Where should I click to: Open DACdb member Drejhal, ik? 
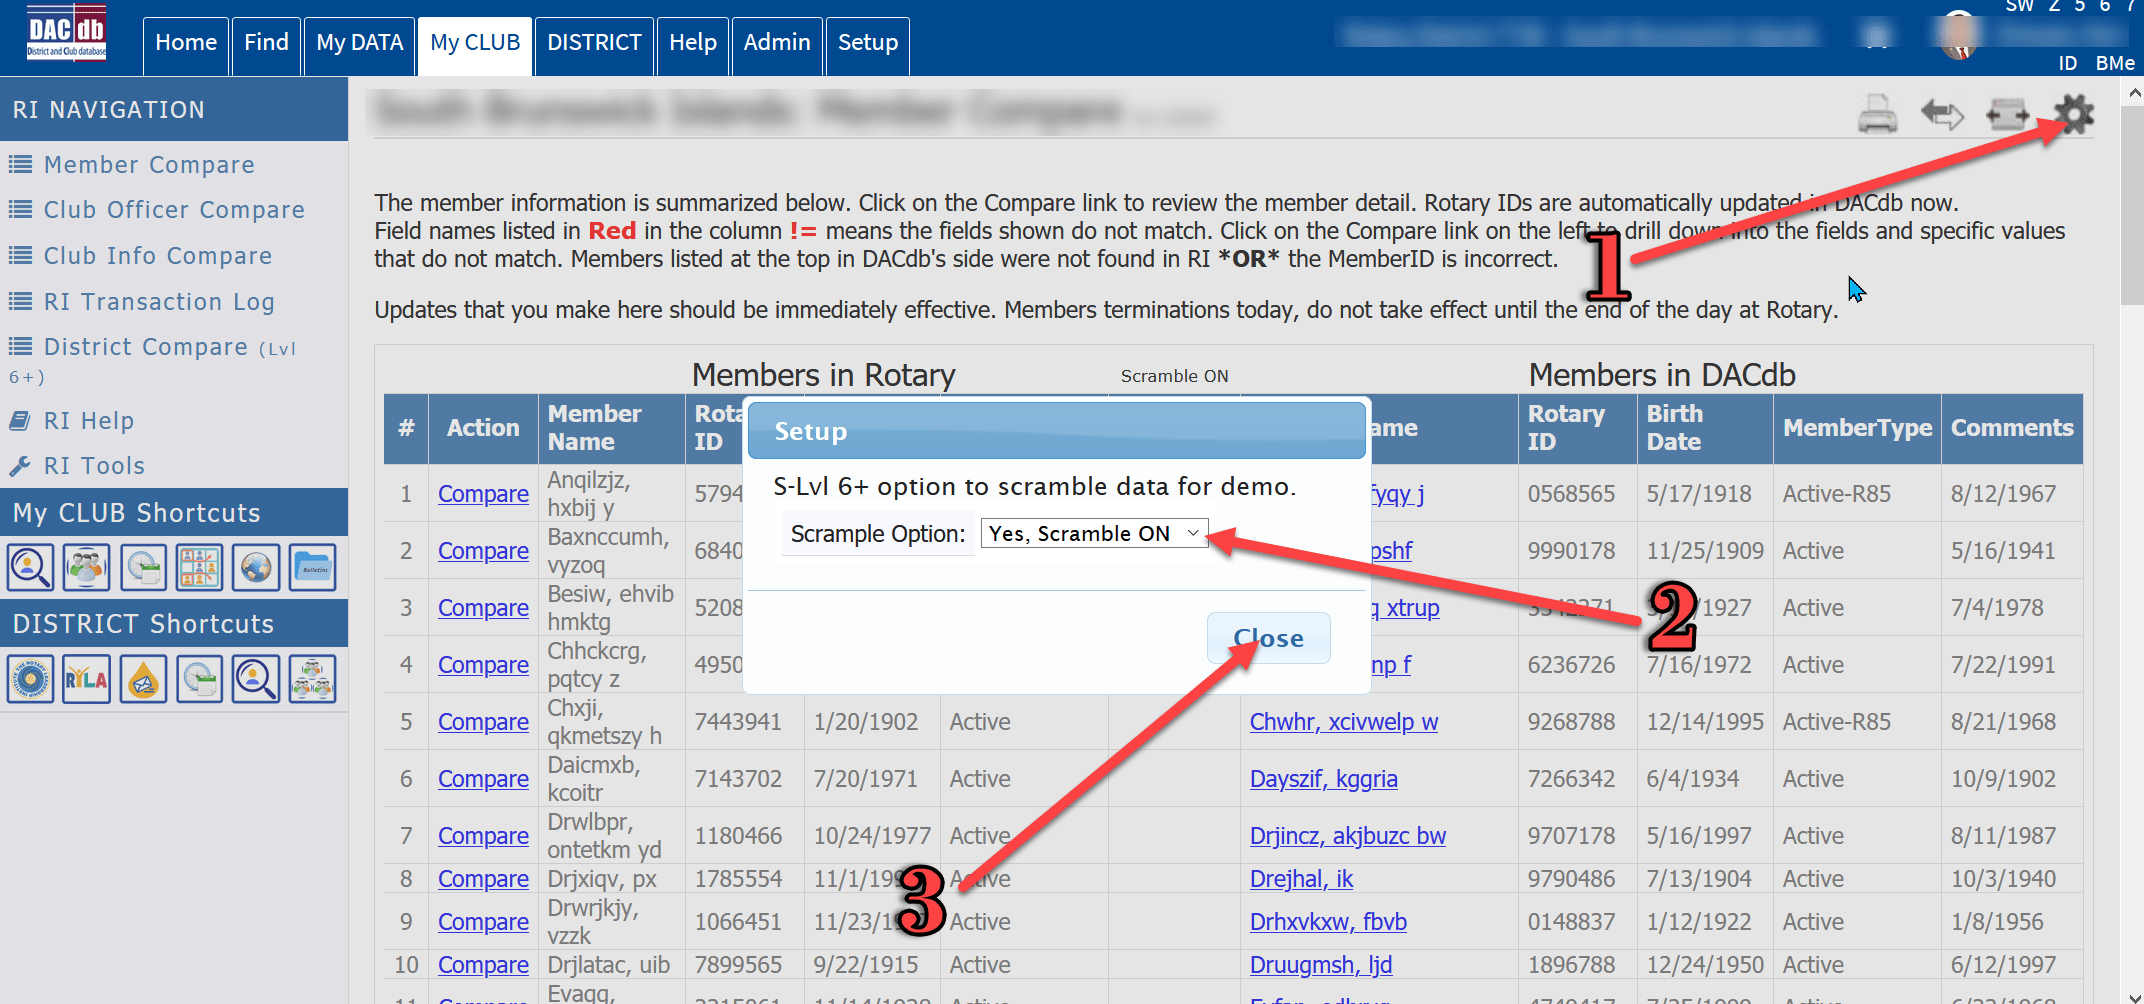pos(1301,879)
